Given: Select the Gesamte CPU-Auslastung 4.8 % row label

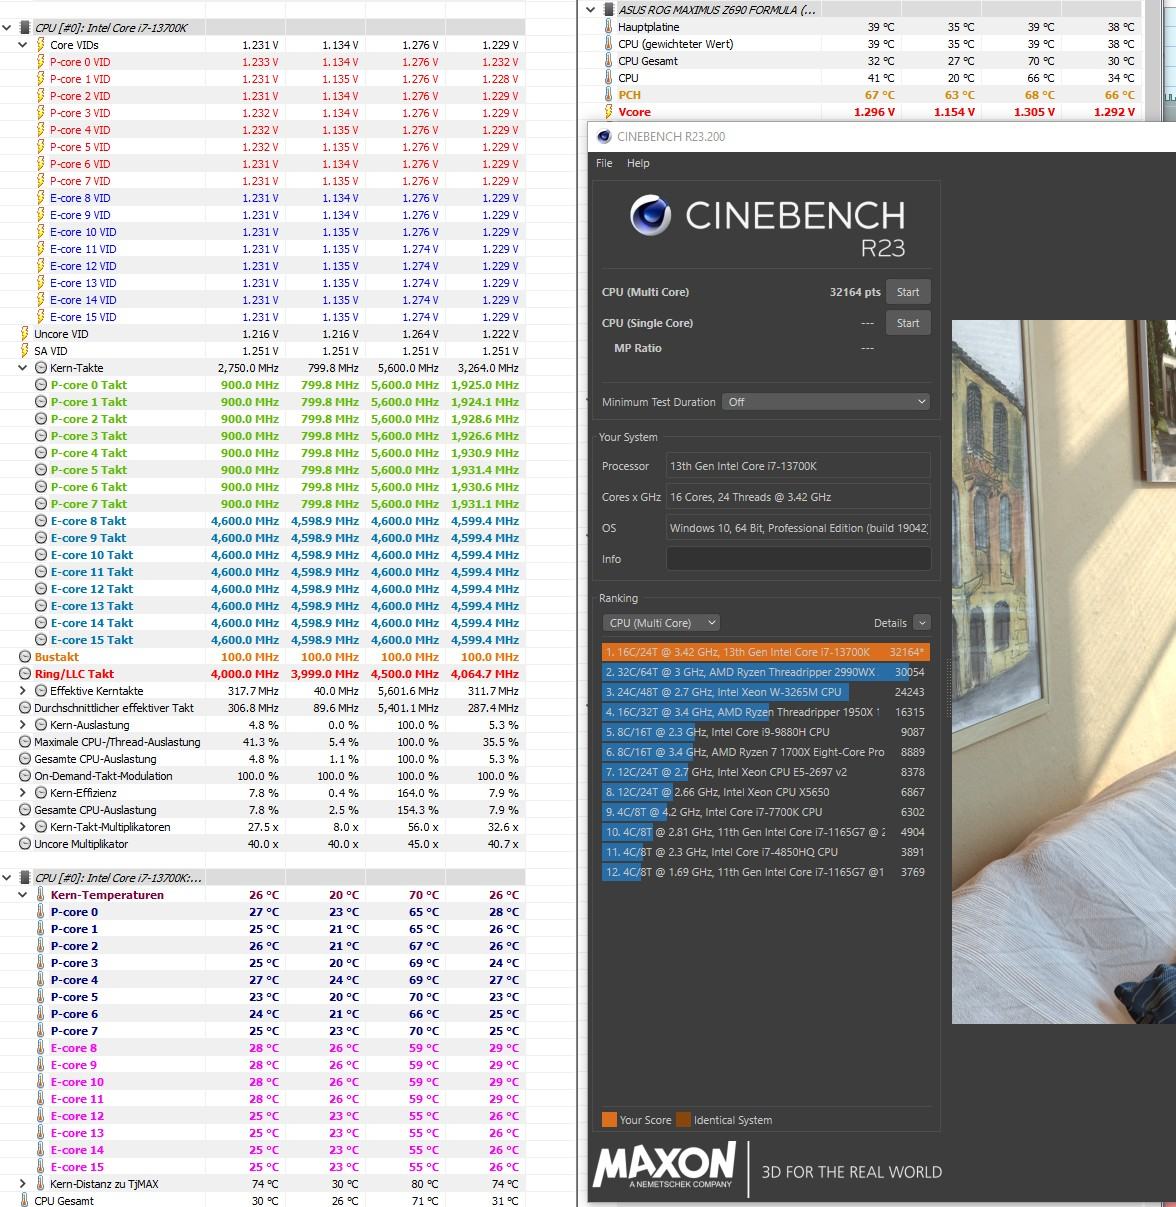Looking at the screenshot, I should coord(95,759).
